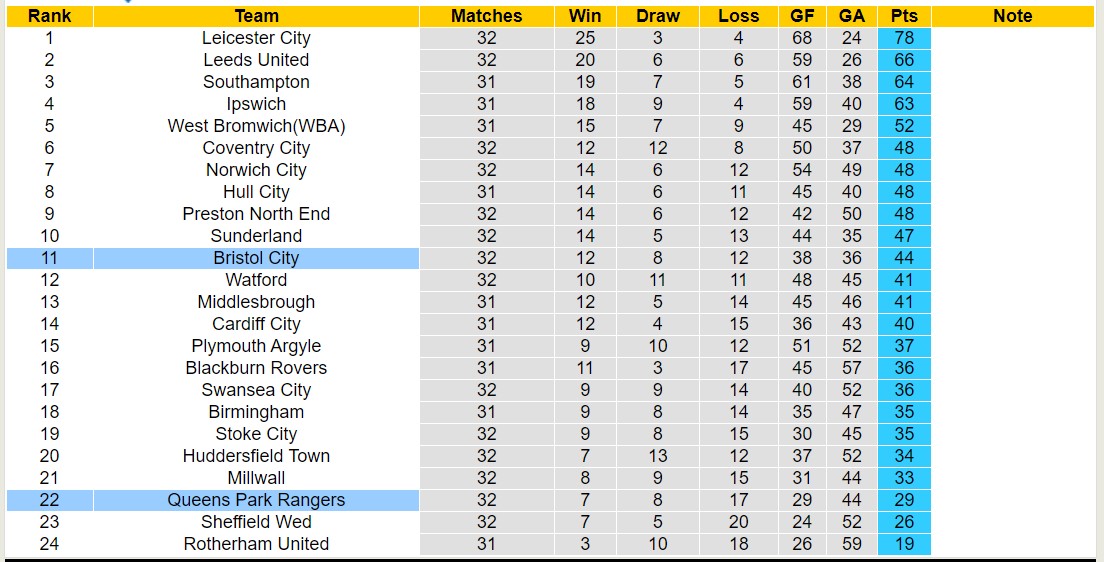1104x562 pixels.
Task: Click Leicester City's 78 points cell
Action: pyautogui.click(x=904, y=38)
